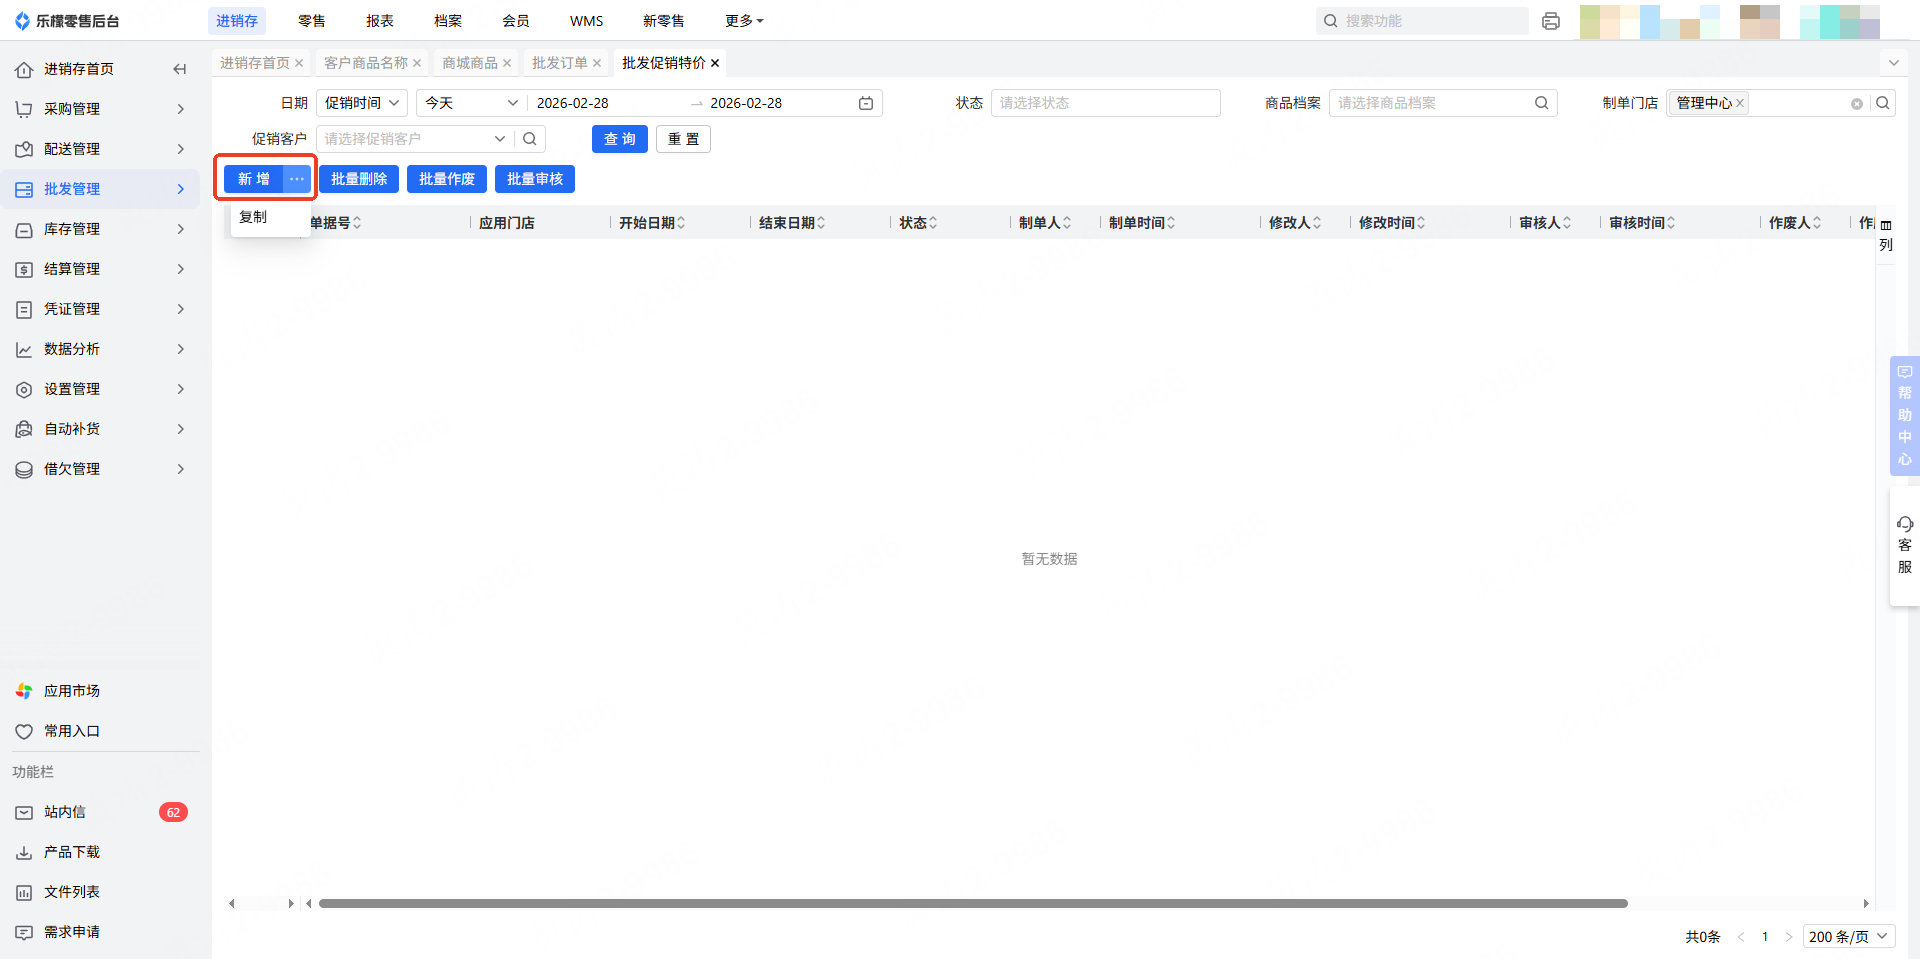
Task: Click the calendar icon in date range
Action: tap(866, 103)
